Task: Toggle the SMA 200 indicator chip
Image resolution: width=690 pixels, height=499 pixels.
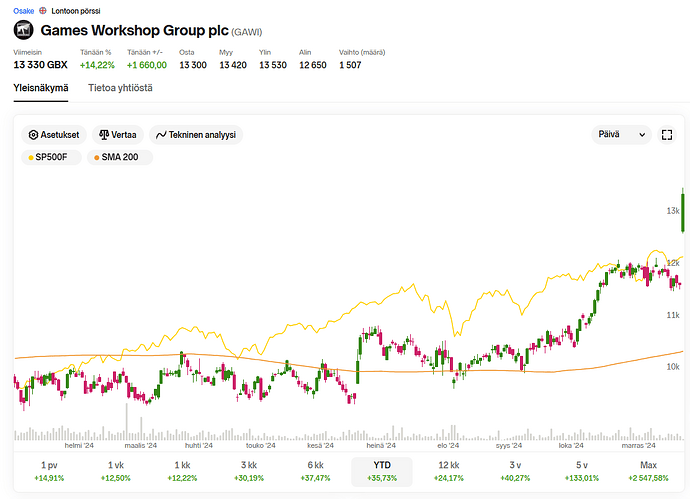Action: 120,157
